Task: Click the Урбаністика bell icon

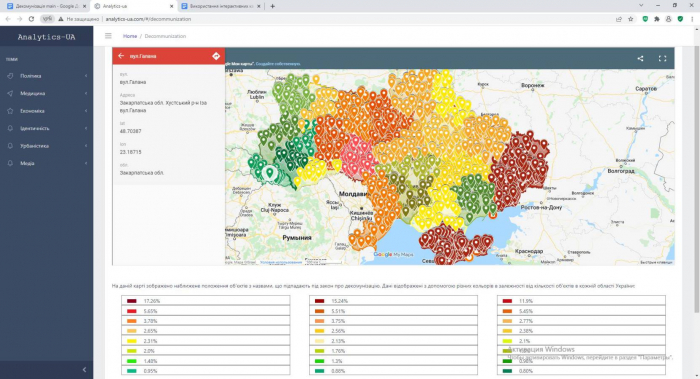Action: click(10, 146)
